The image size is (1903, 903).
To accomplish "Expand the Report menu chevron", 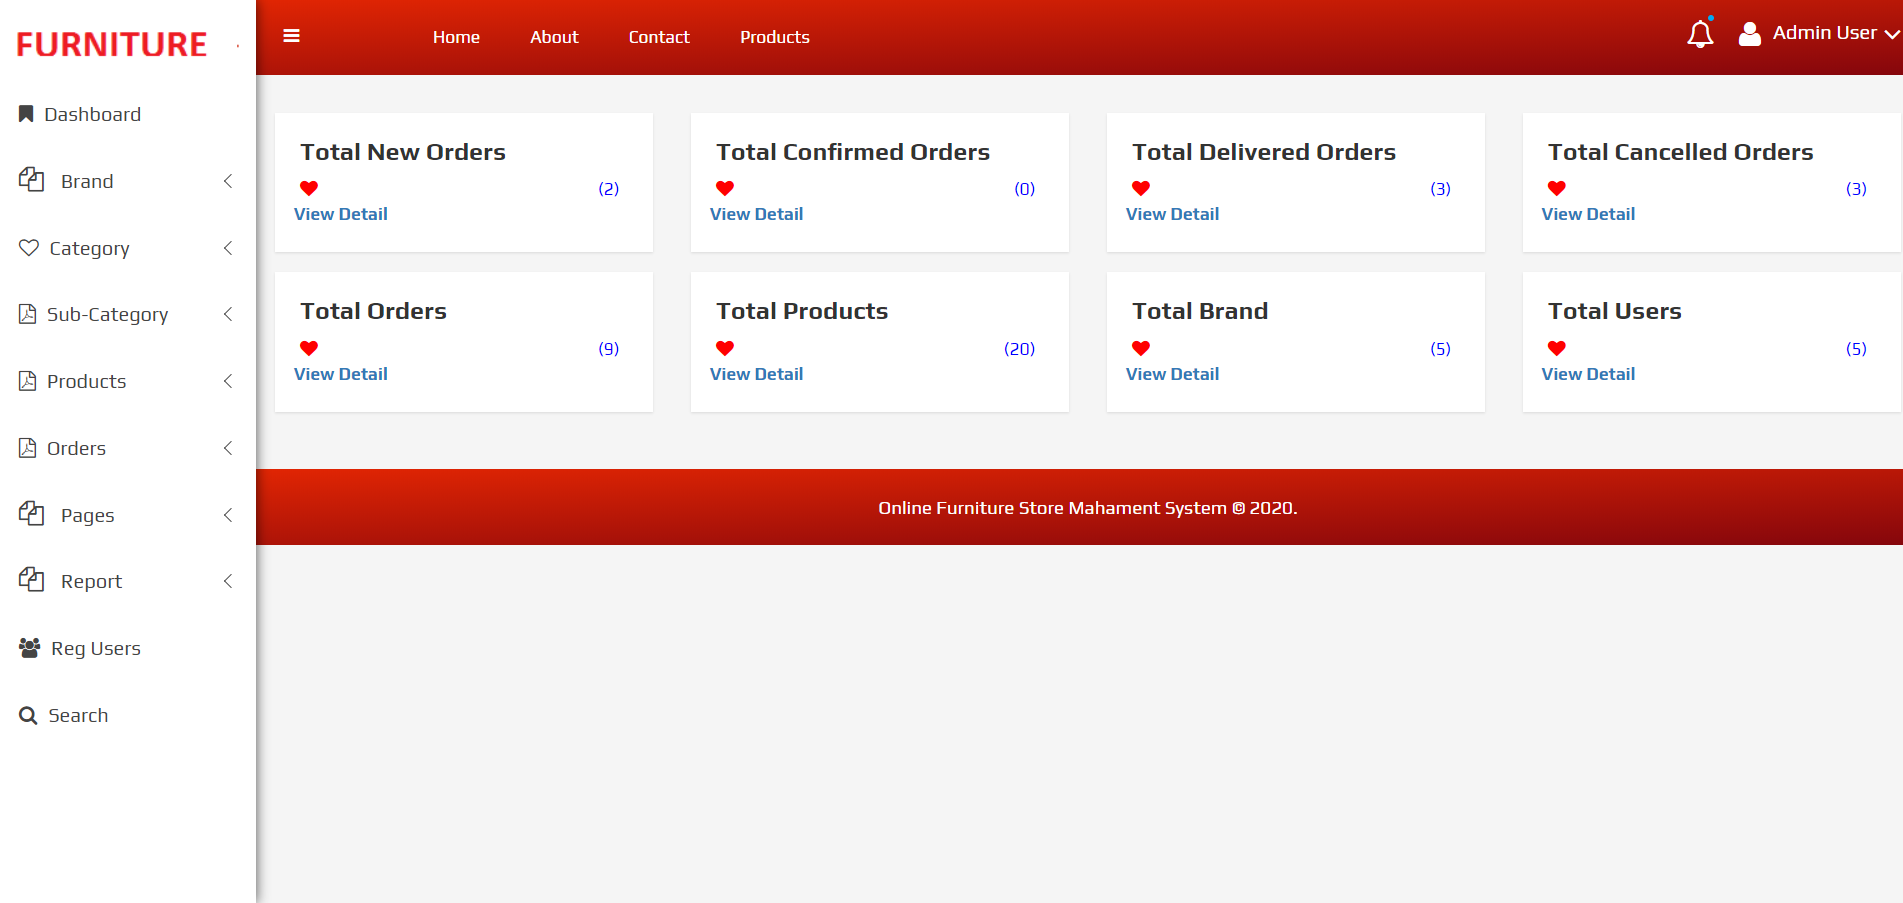I will click(228, 581).
